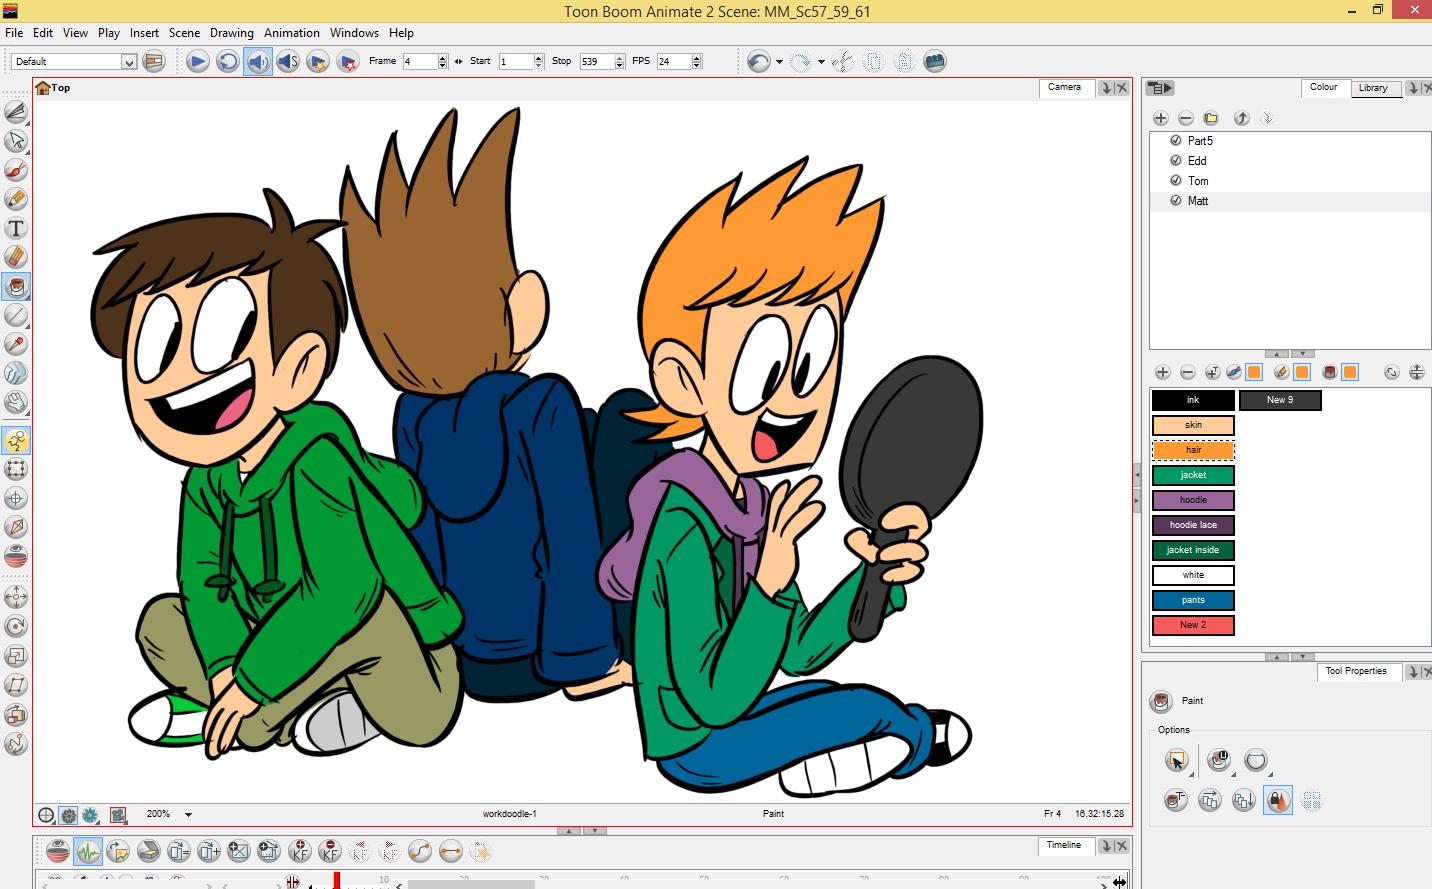Toggle the Sound playback button
Viewport: 1432px width, 889px height.
coord(258,62)
